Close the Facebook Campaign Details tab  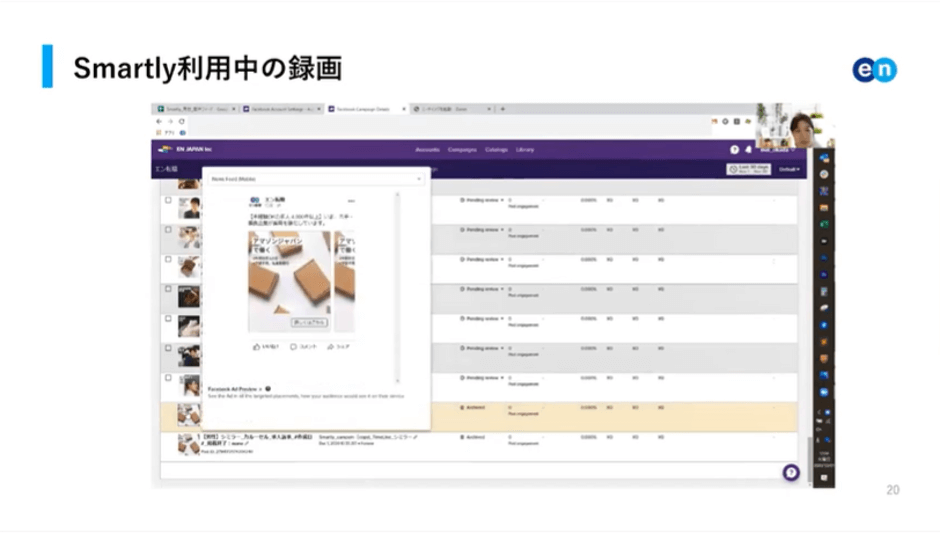click(x=404, y=109)
